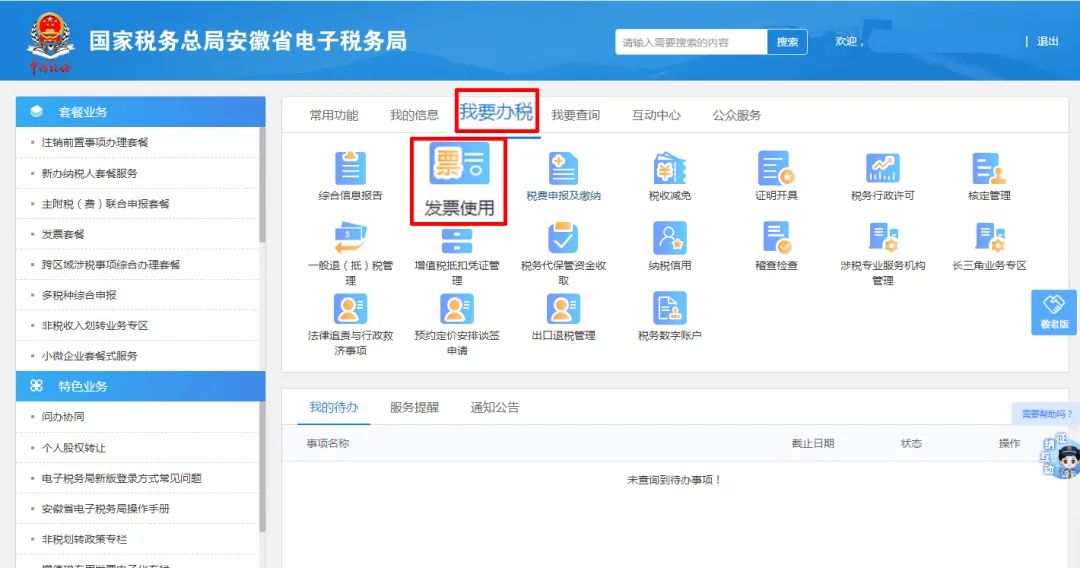1080x568 pixels.
Task: Open the 综合信息报告 icon
Action: [351, 169]
